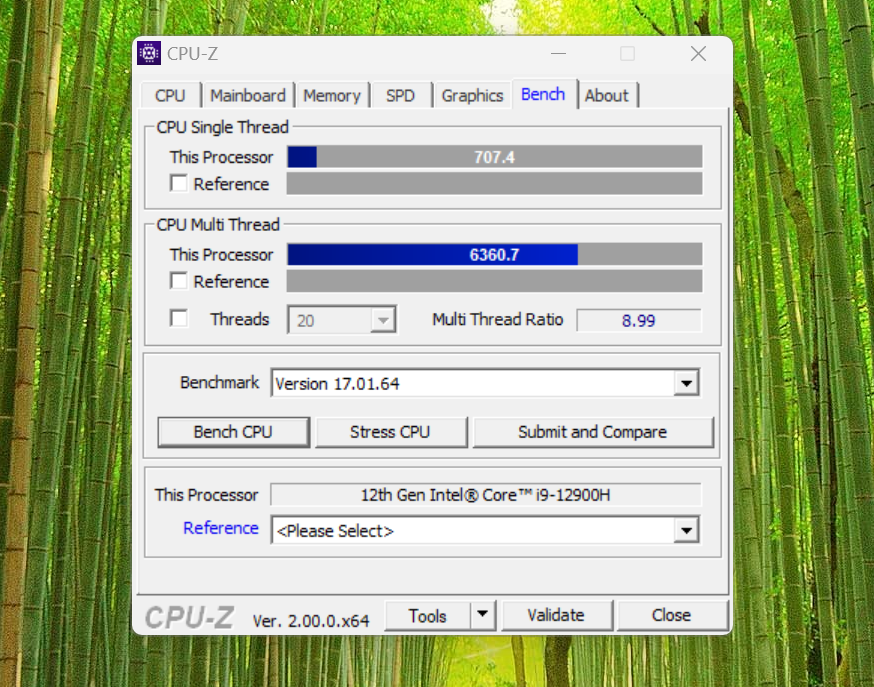
Task: Click the 'Multi Thread Ratio' label
Action: tap(498, 319)
